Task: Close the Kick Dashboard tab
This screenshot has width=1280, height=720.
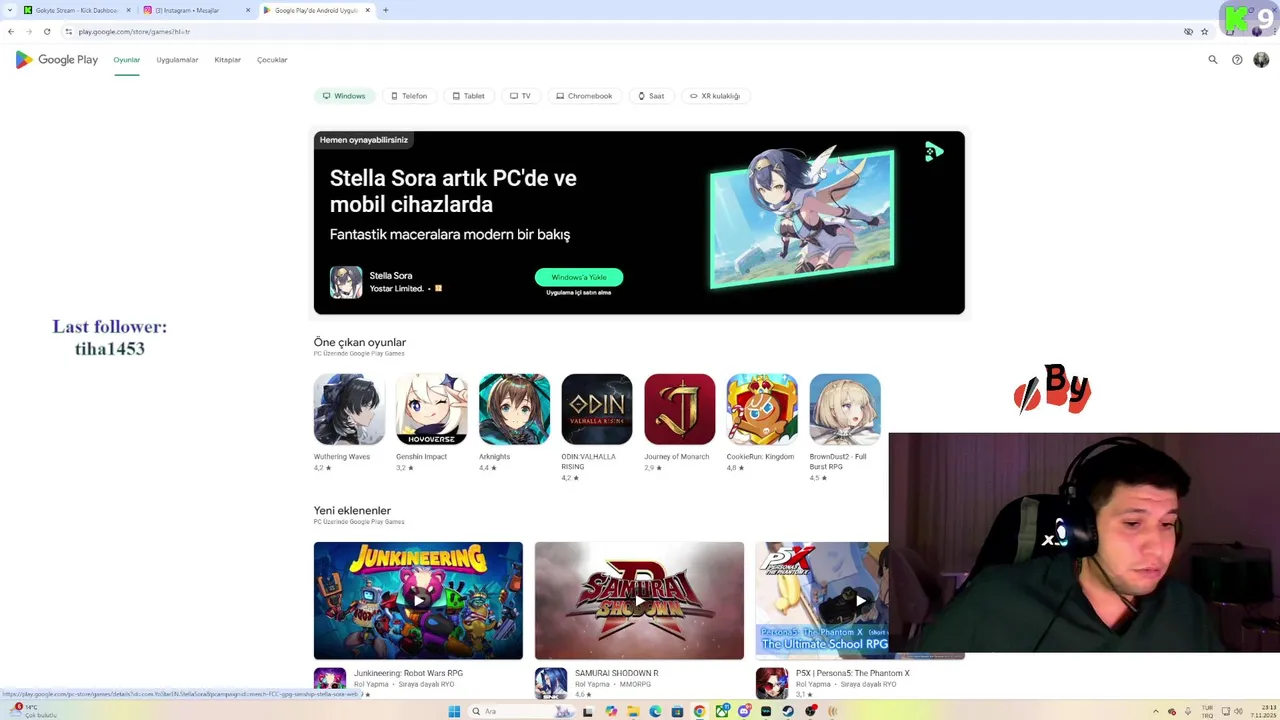Action: pyautogui.click(x=128, y=10)
